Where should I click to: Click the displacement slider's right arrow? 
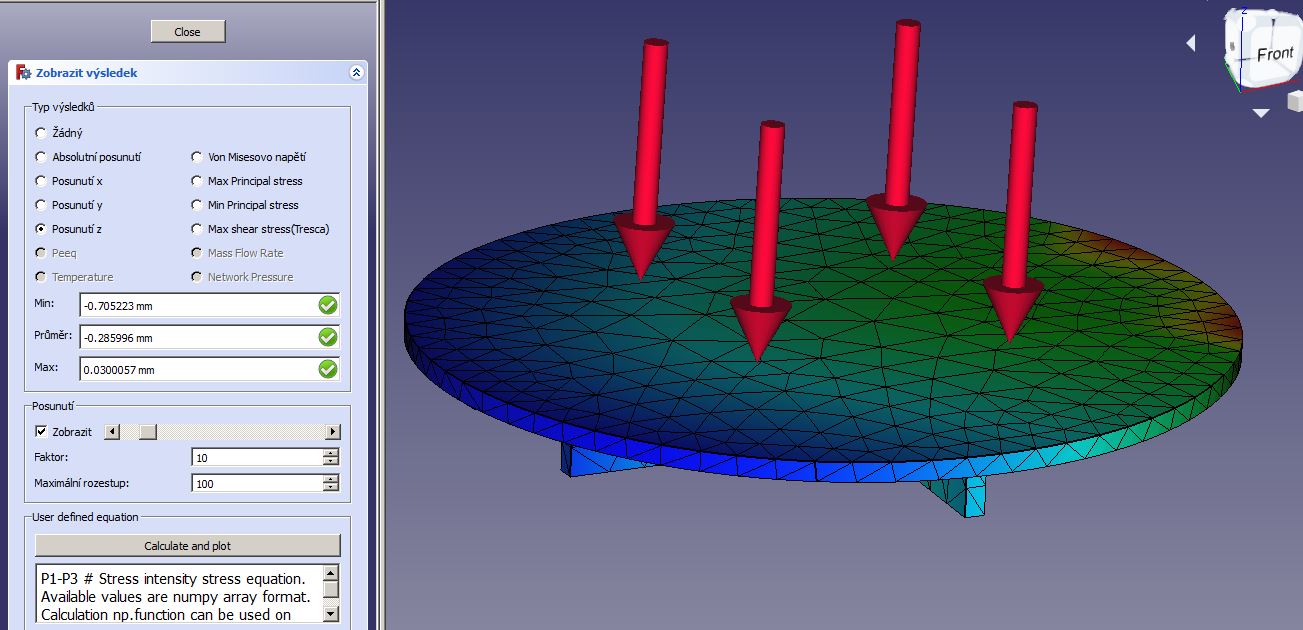[332, 432]
